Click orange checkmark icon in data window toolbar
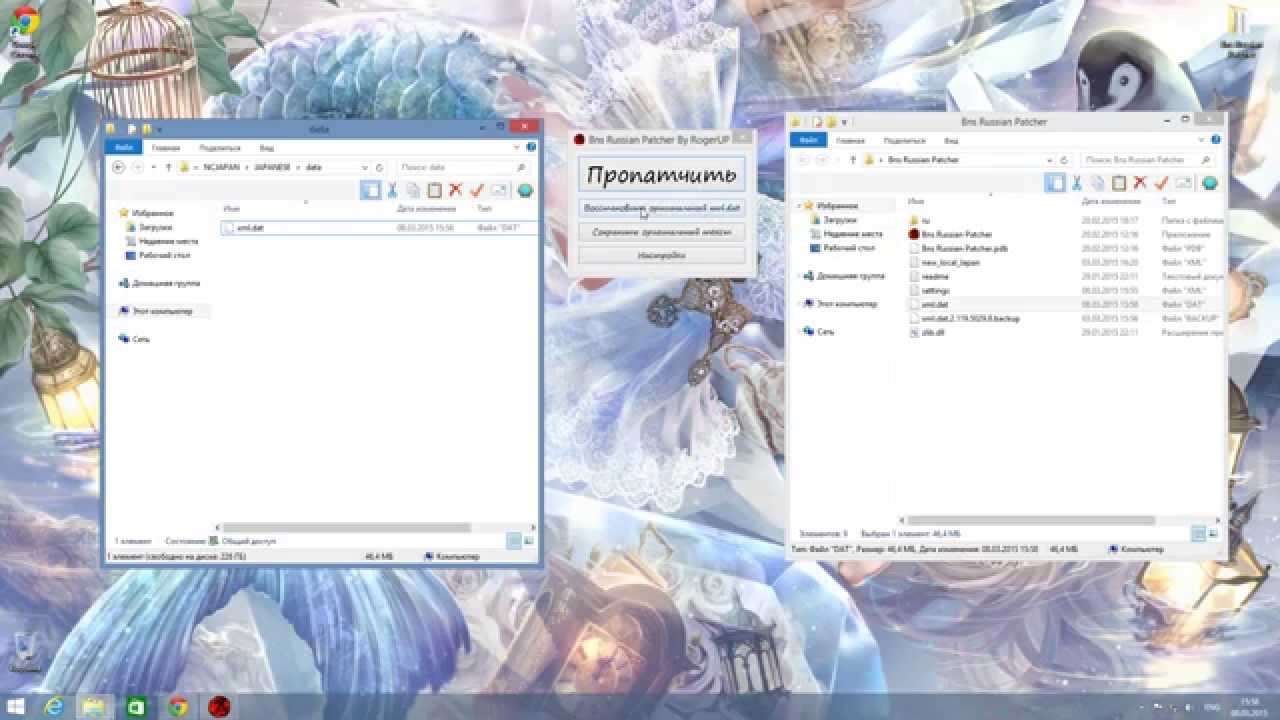 (476, 190)
